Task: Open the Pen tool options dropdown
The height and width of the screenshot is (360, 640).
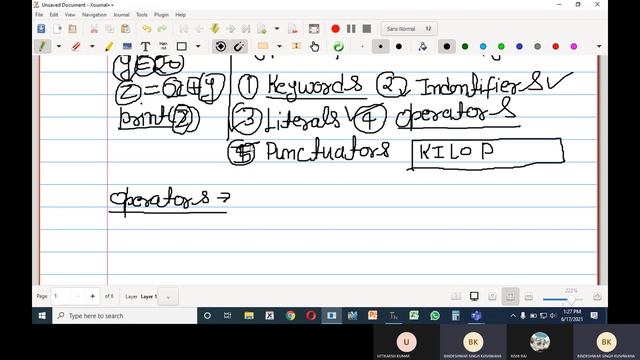Action: 59,47
